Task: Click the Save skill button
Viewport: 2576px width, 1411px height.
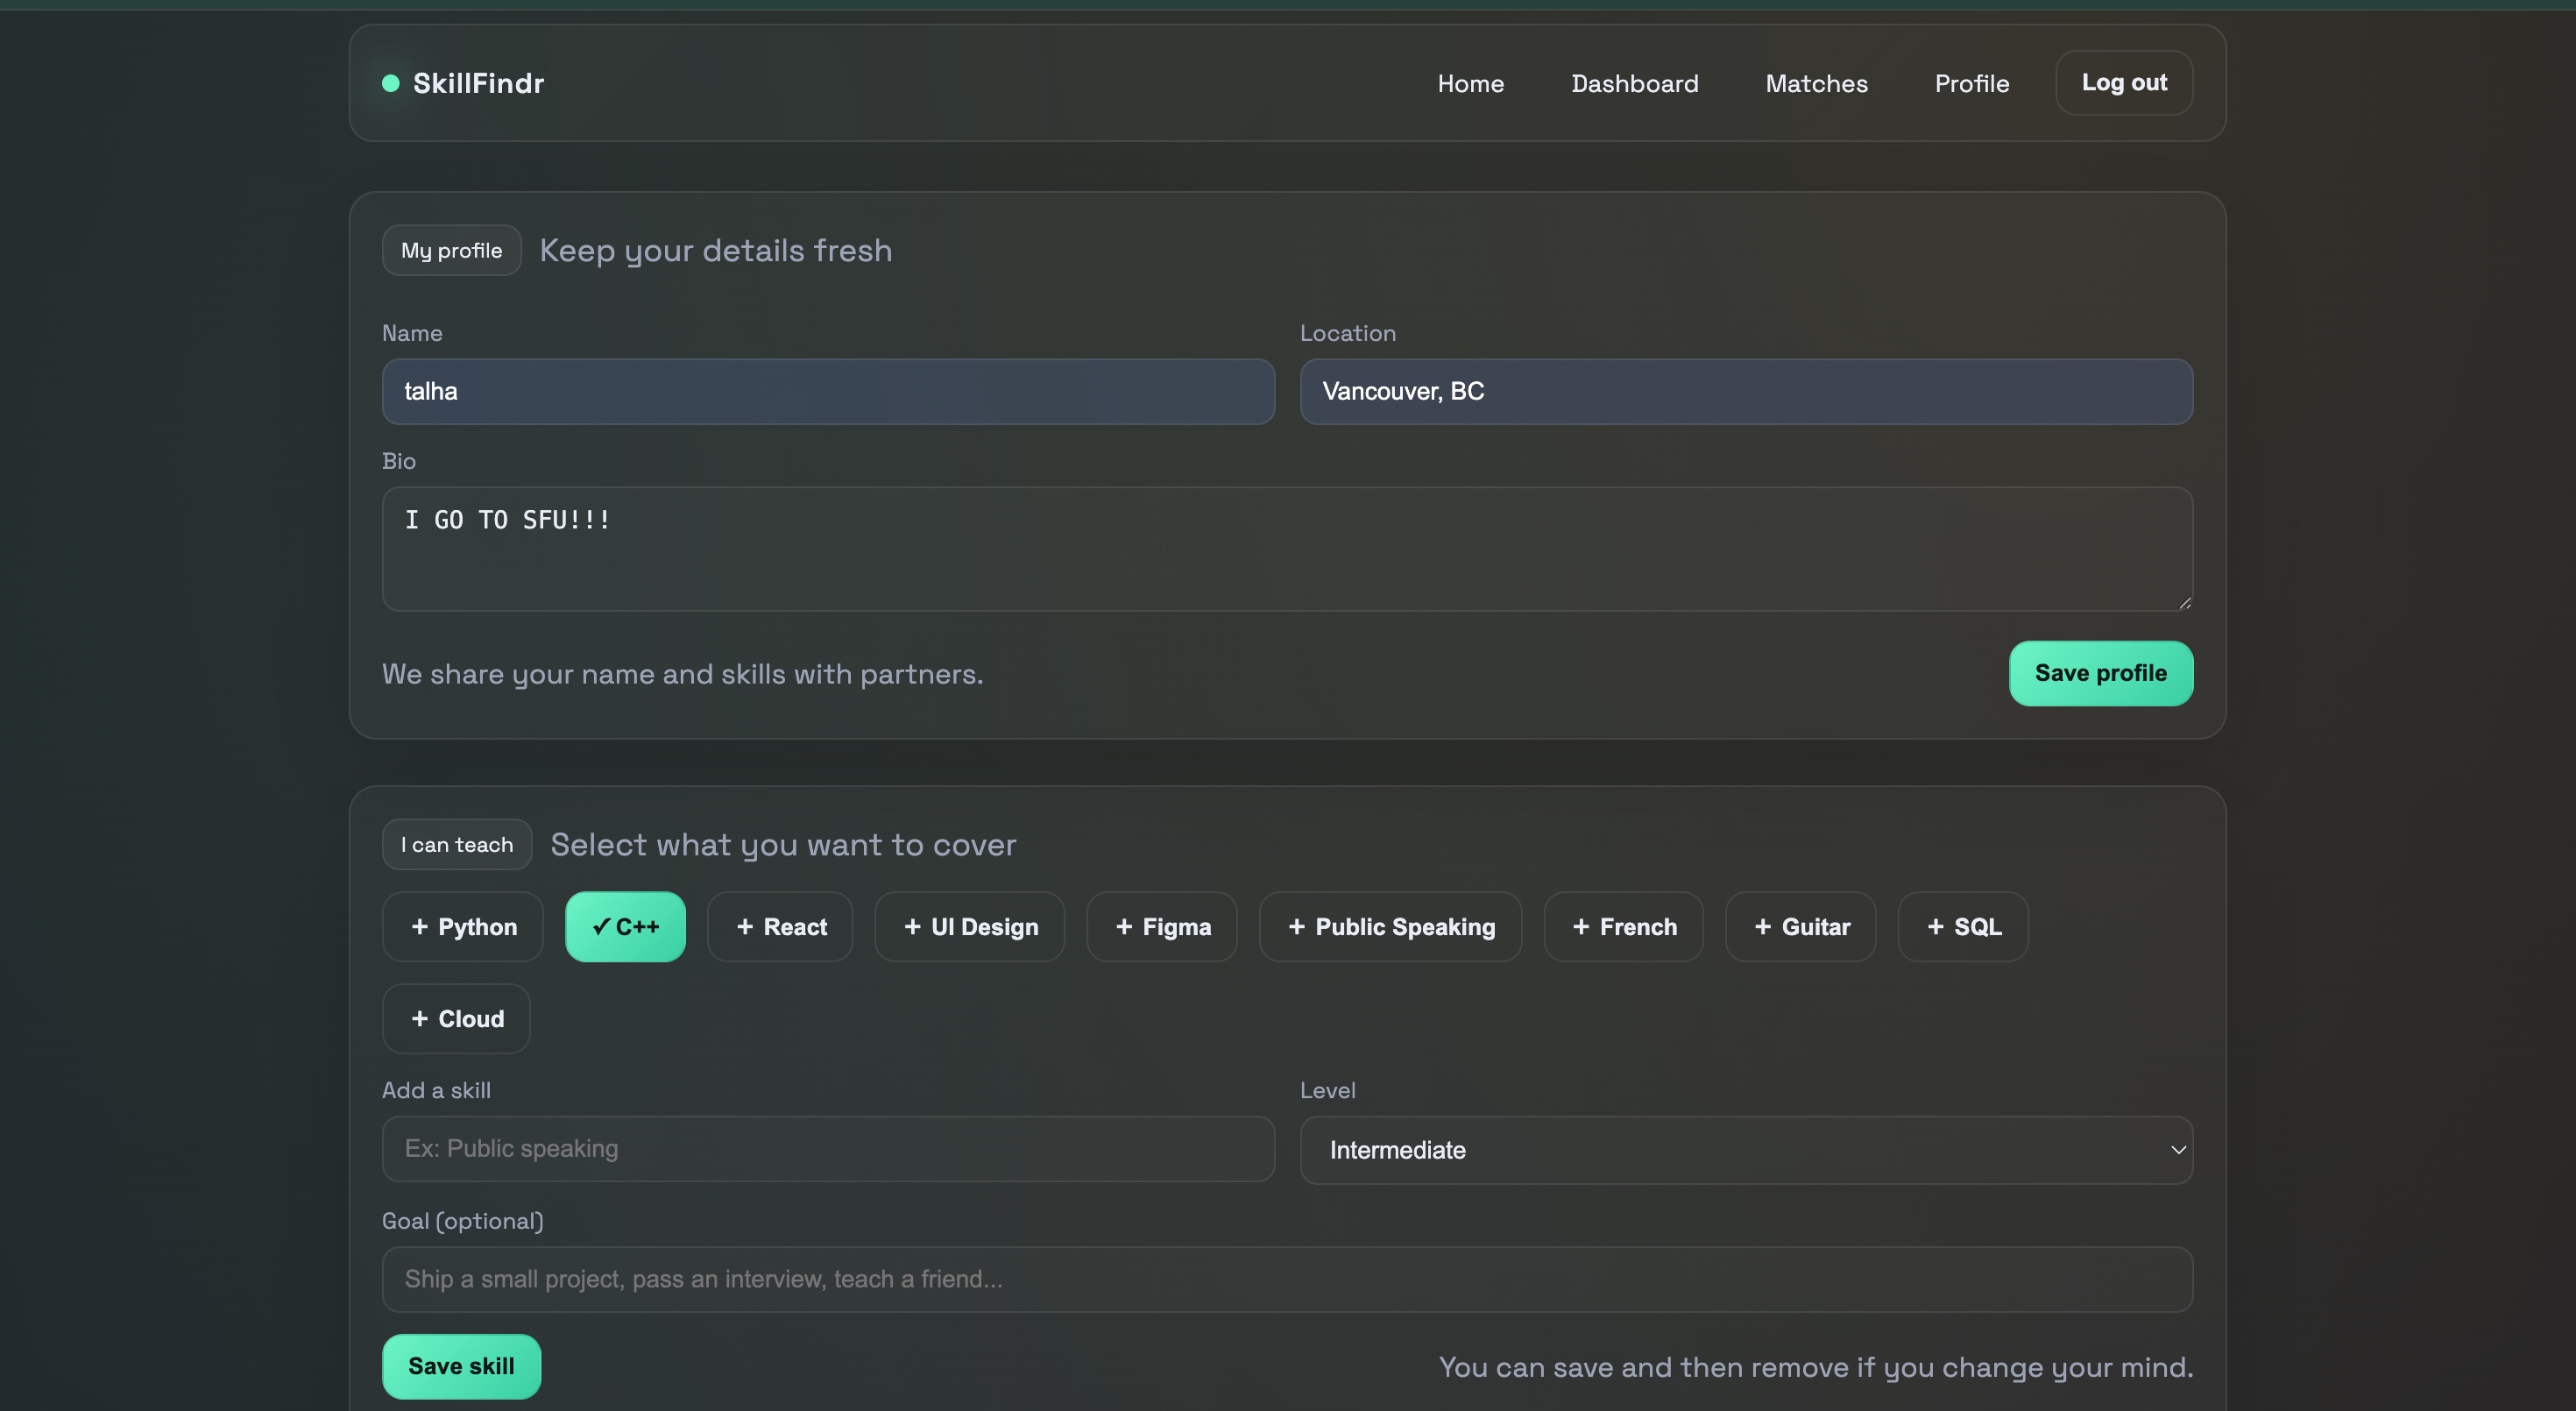Action: click(x=461, y=1366)
